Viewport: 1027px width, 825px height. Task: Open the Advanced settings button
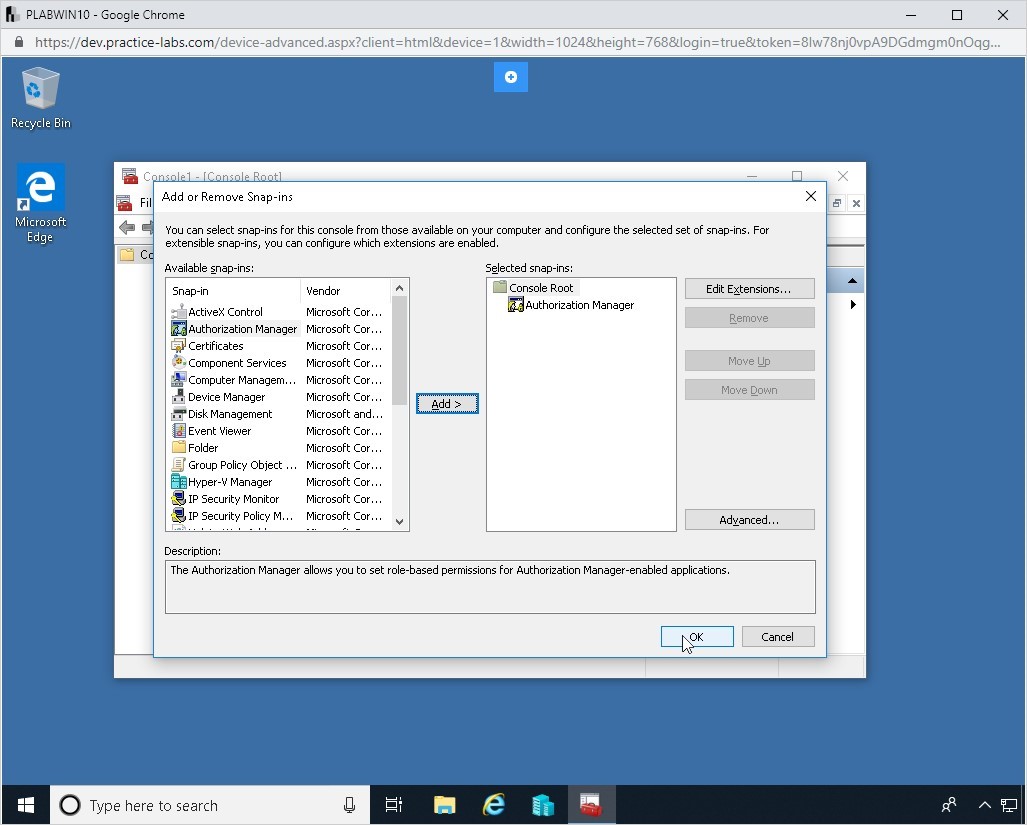tap(749, 520)
